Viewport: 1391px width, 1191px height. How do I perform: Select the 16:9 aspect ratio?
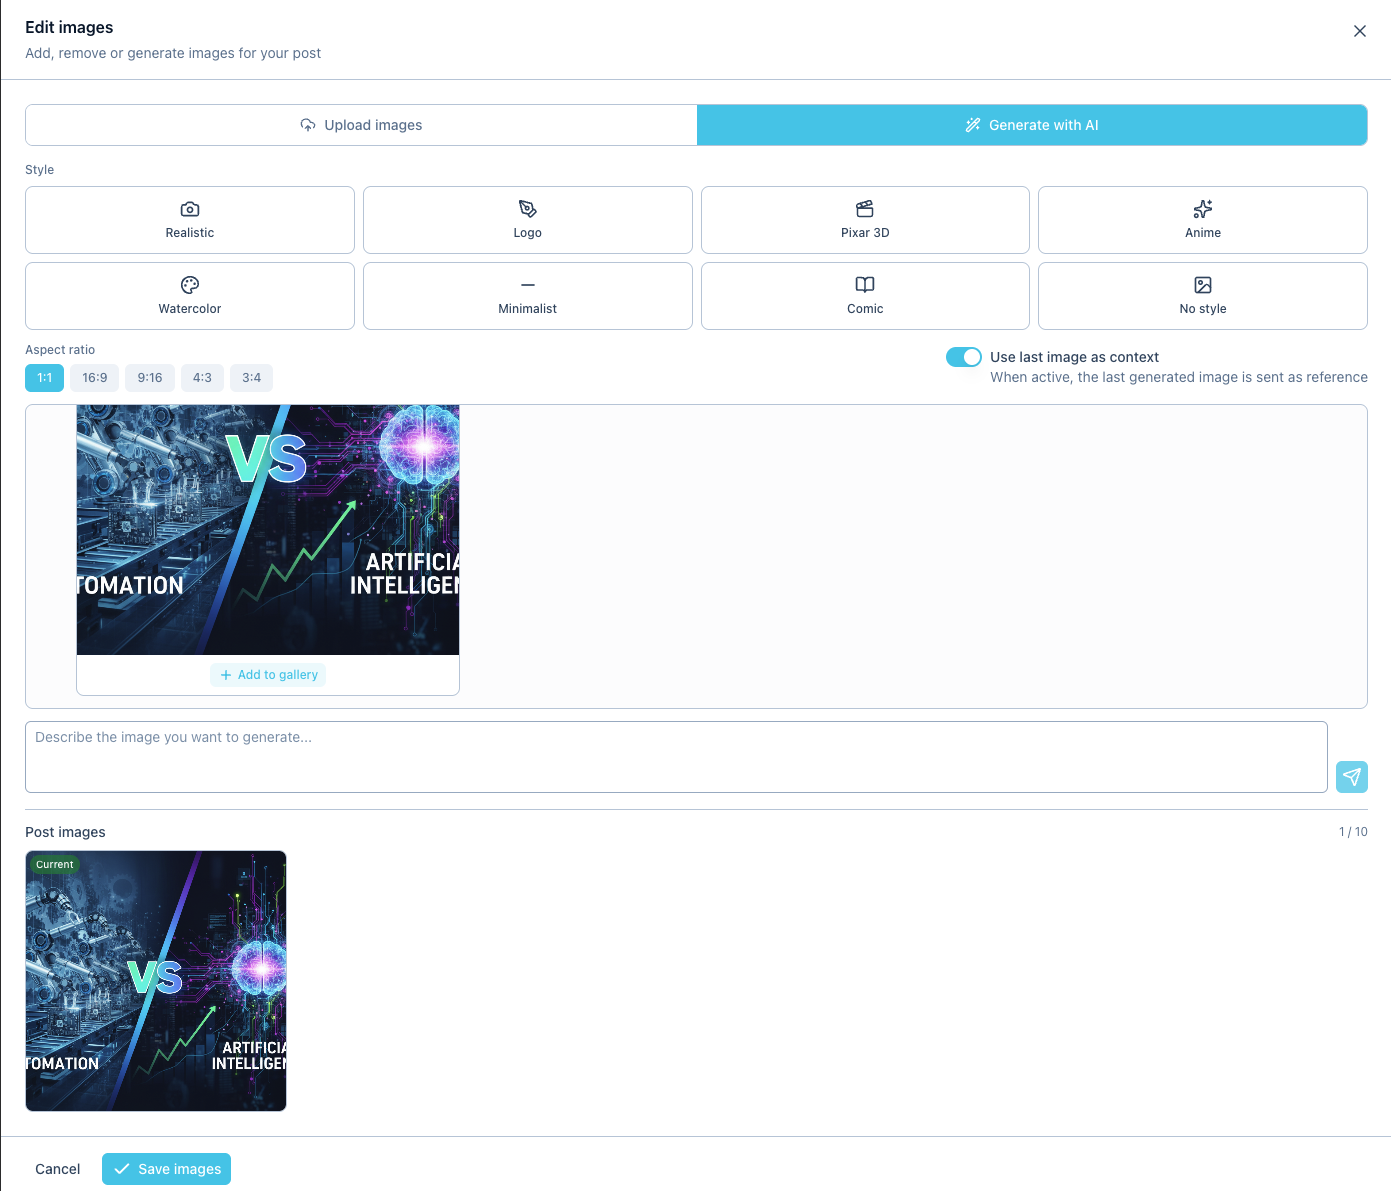click(x=95, y=378)
